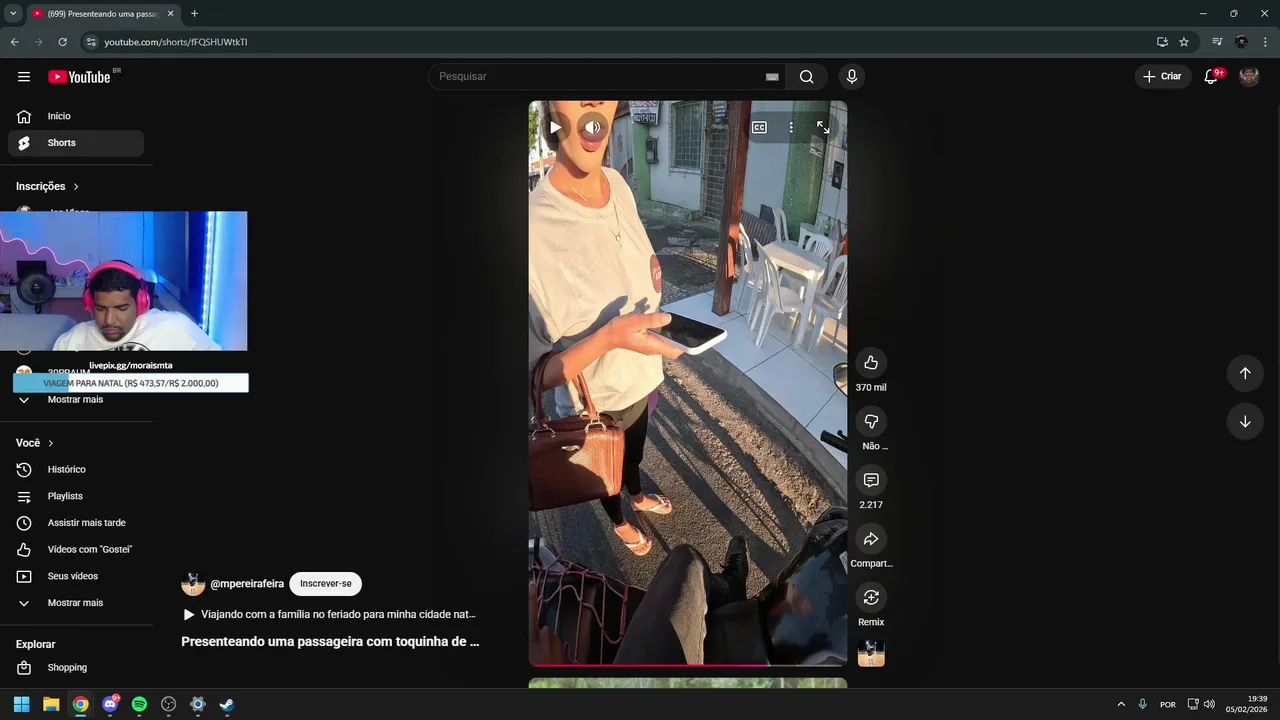This screenshot has height=720, width=1280.
Task: Go back with the browser back arrow
Action: click(x=14, y=42)
